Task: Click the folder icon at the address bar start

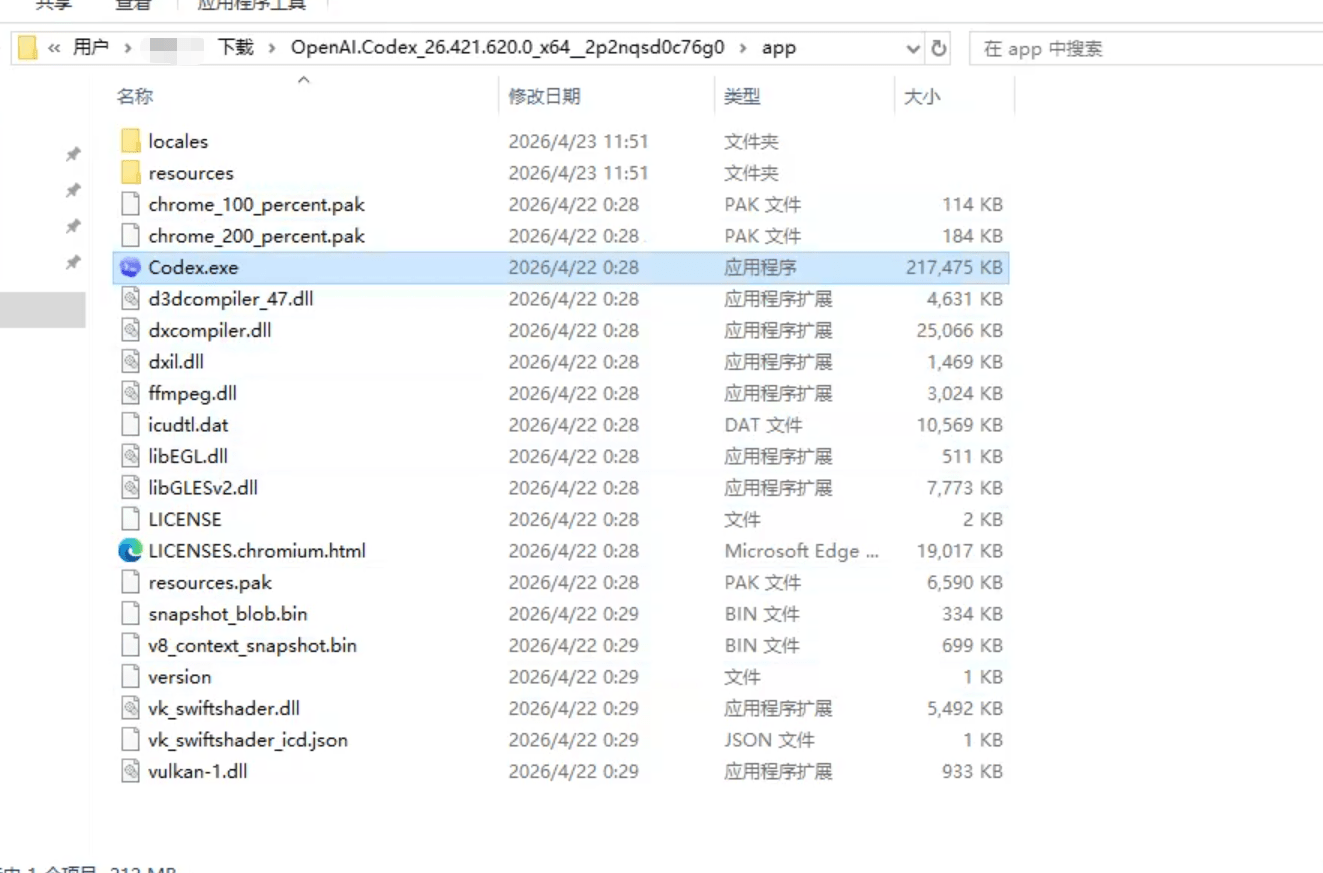Action: [x=28, y=48]
